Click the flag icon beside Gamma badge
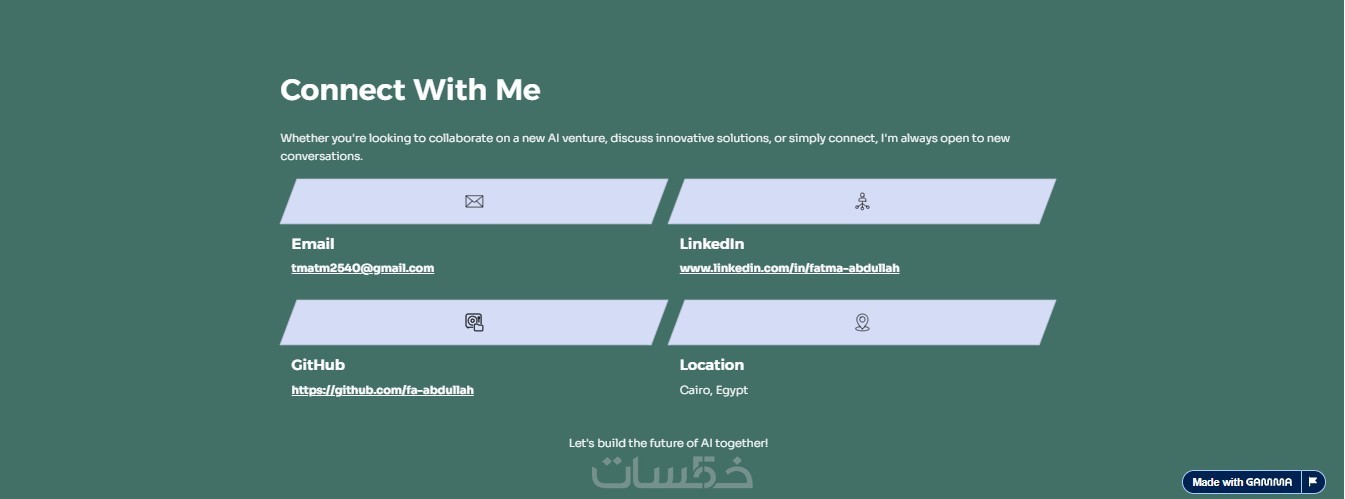Screen dimensions: 1345x499 pos(1313,482)
